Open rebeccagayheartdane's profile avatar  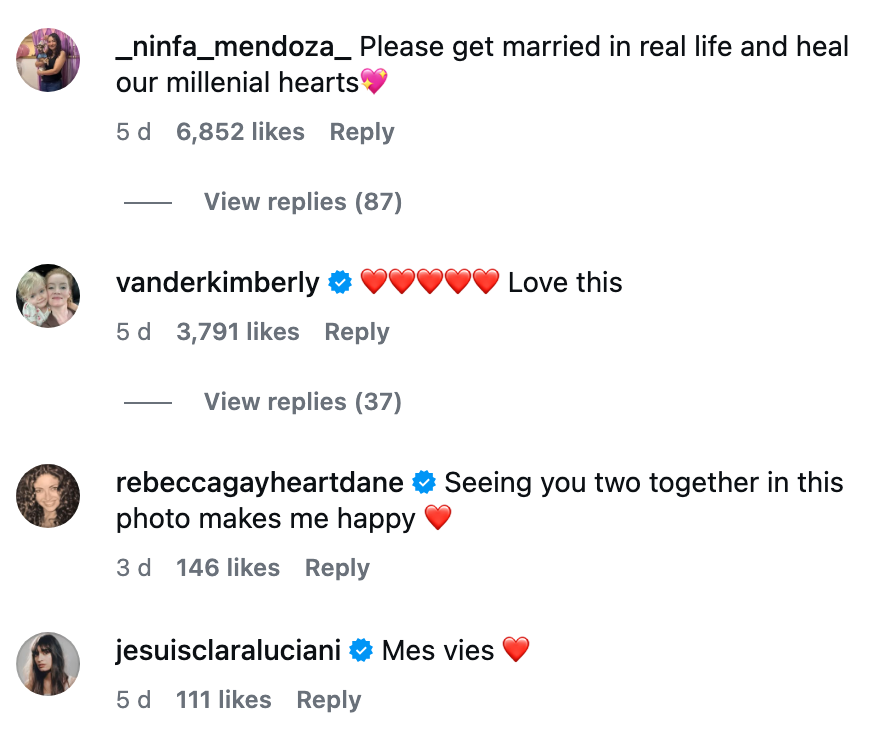tap(48, 496)
